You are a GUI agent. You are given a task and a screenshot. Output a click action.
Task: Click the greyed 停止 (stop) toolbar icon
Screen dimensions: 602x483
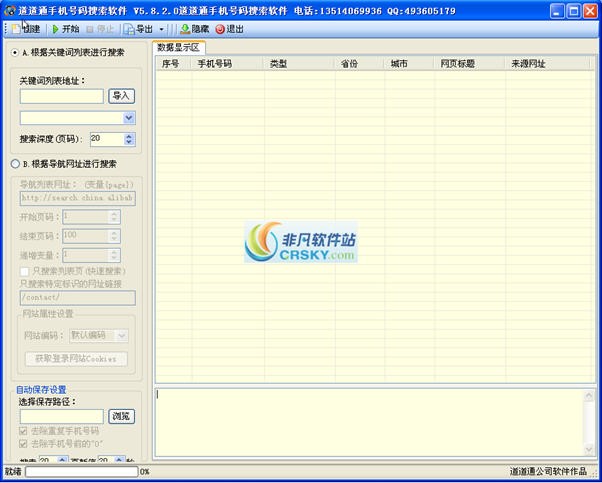[100, 29]
